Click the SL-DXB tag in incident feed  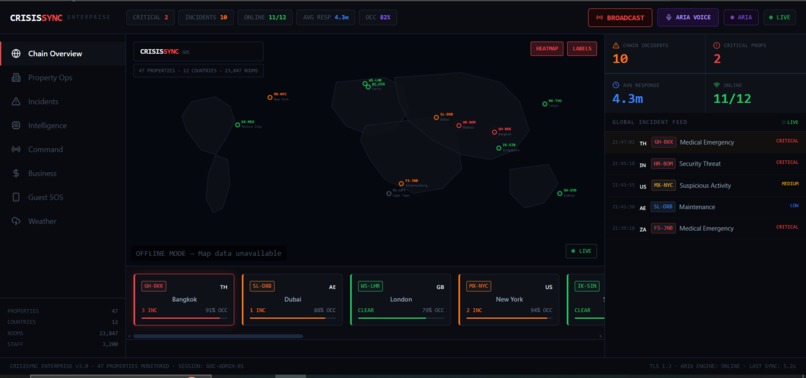click(663, 207)
